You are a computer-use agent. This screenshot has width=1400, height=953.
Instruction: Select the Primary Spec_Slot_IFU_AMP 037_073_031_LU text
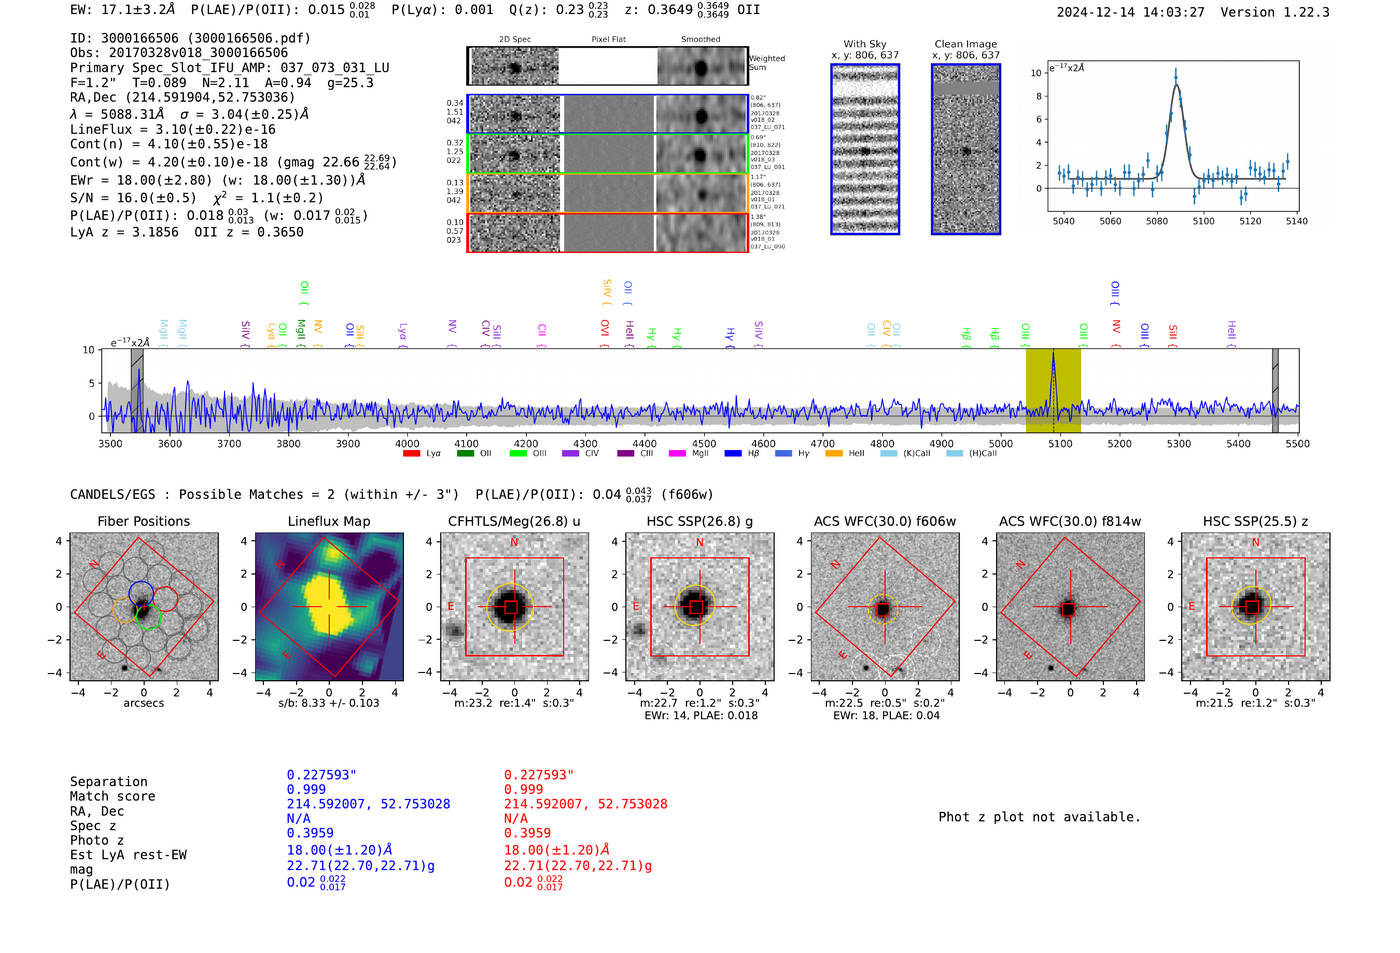tap(230, 68)
